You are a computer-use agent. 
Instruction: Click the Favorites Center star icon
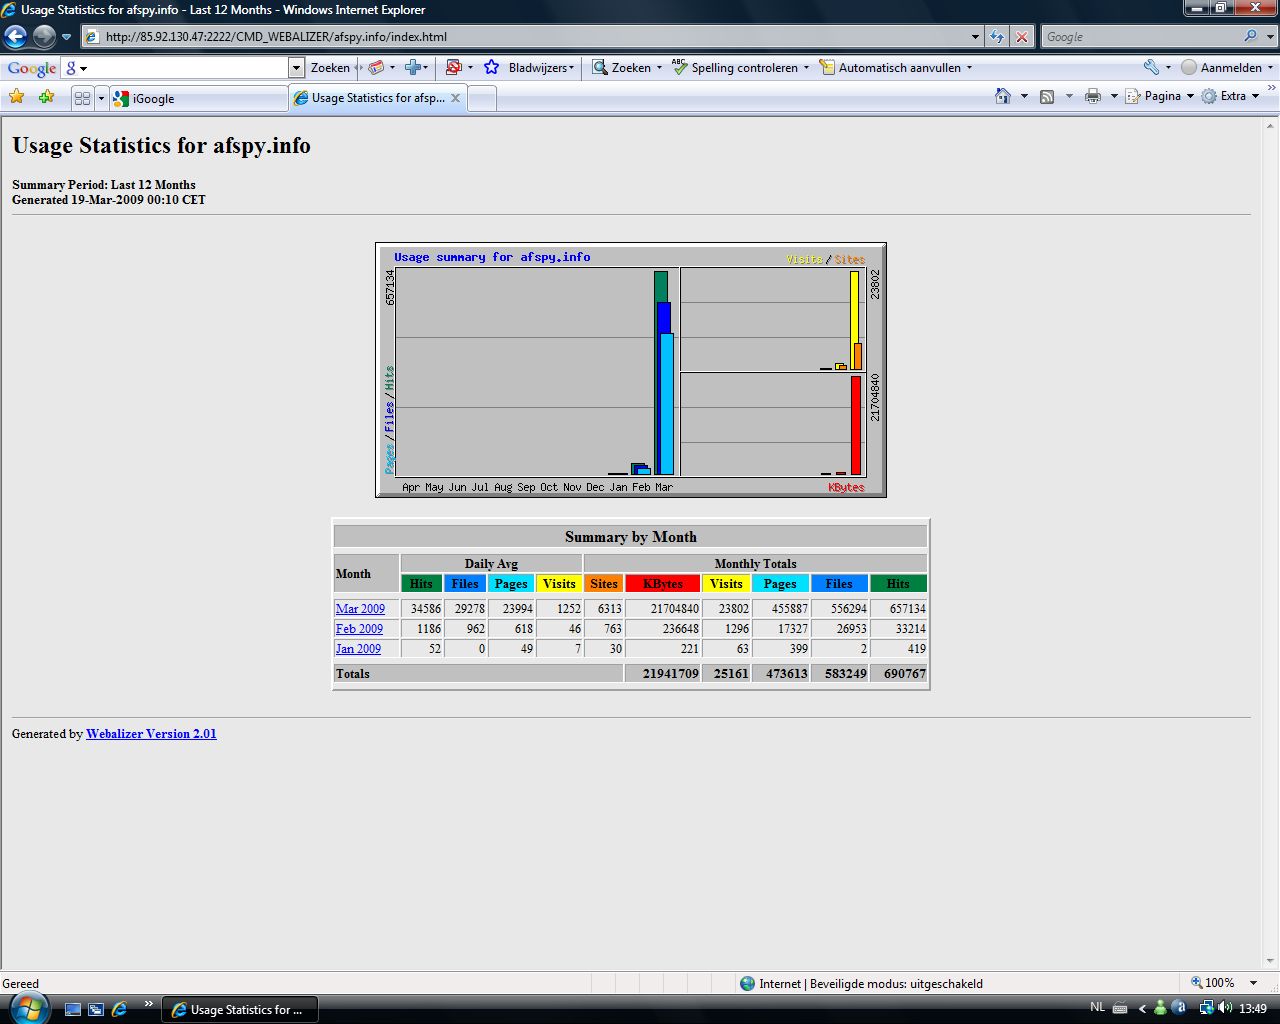(x=17, y=97)
